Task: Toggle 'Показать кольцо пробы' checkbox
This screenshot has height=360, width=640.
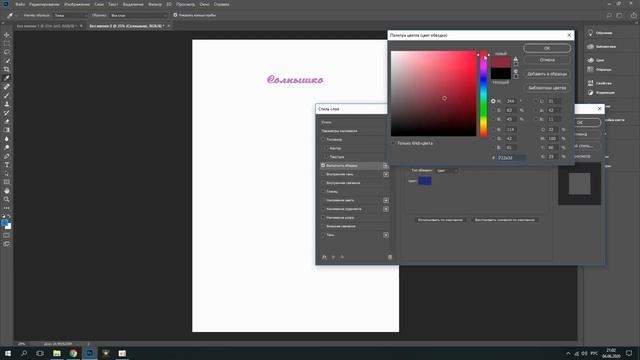Action: [x=175, y=15]
